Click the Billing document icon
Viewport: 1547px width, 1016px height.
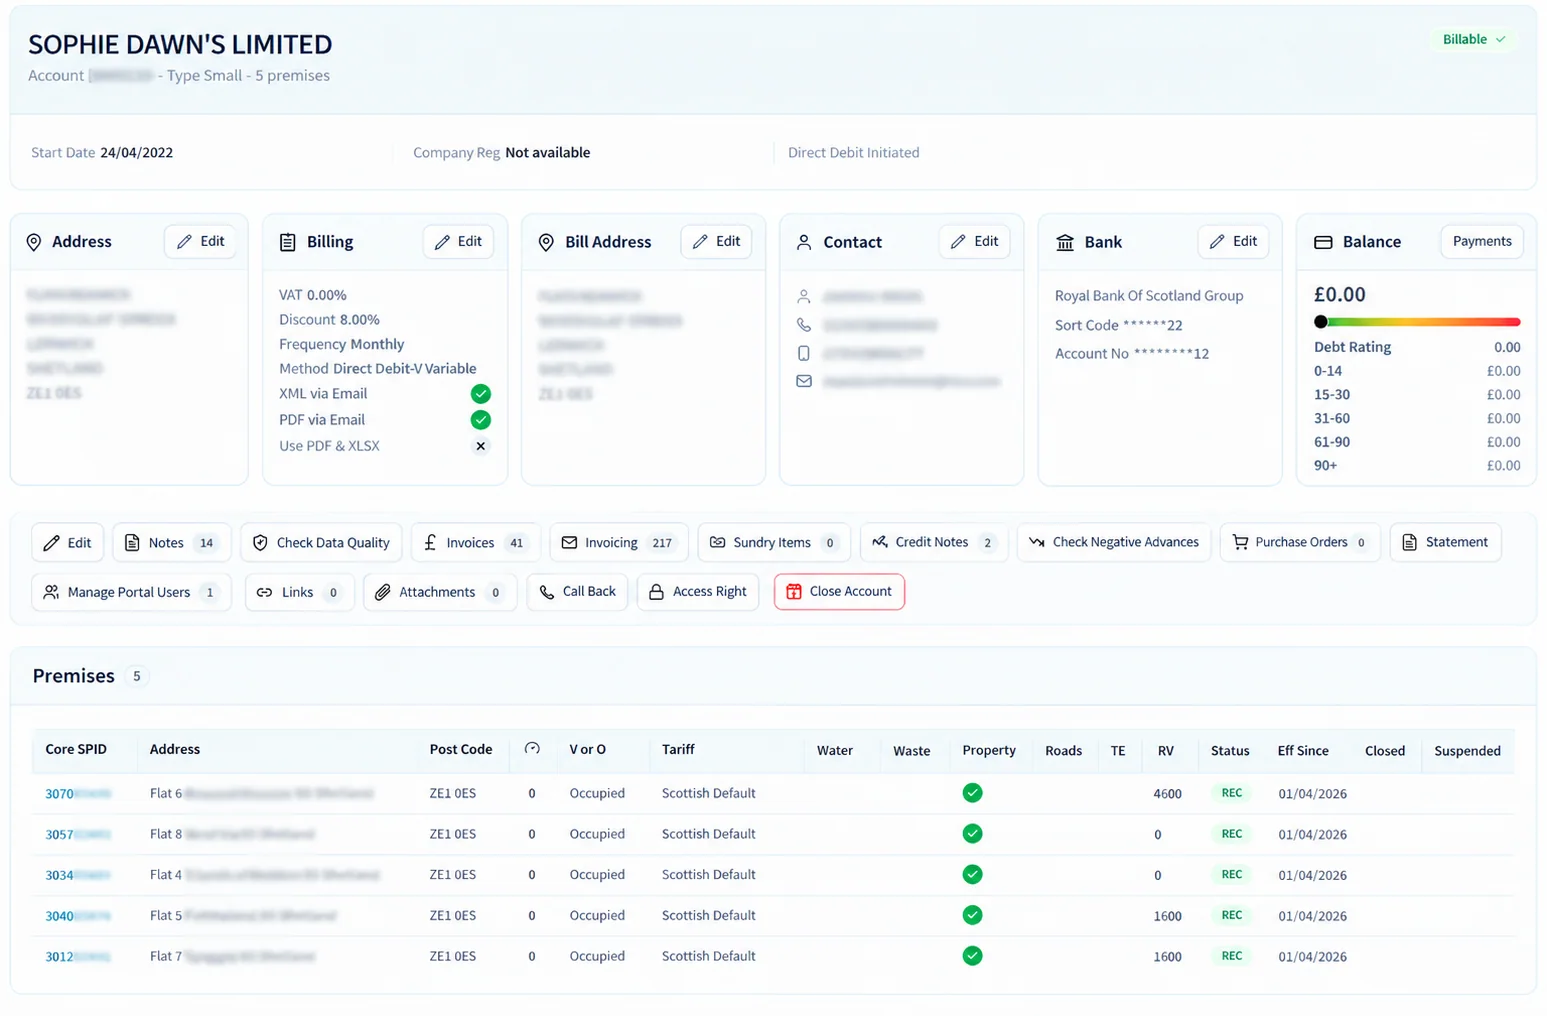[x=288, y=242]
